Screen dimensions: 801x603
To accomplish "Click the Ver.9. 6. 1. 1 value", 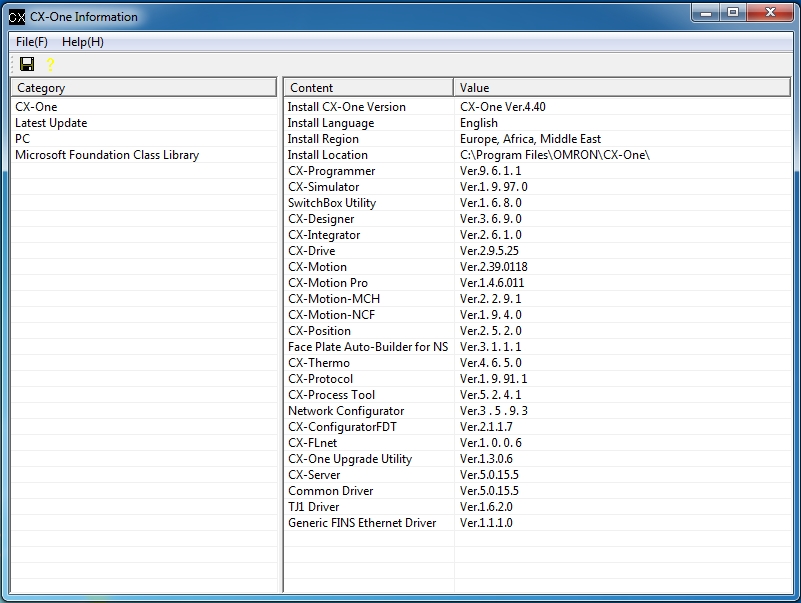I will click(490, 171).
